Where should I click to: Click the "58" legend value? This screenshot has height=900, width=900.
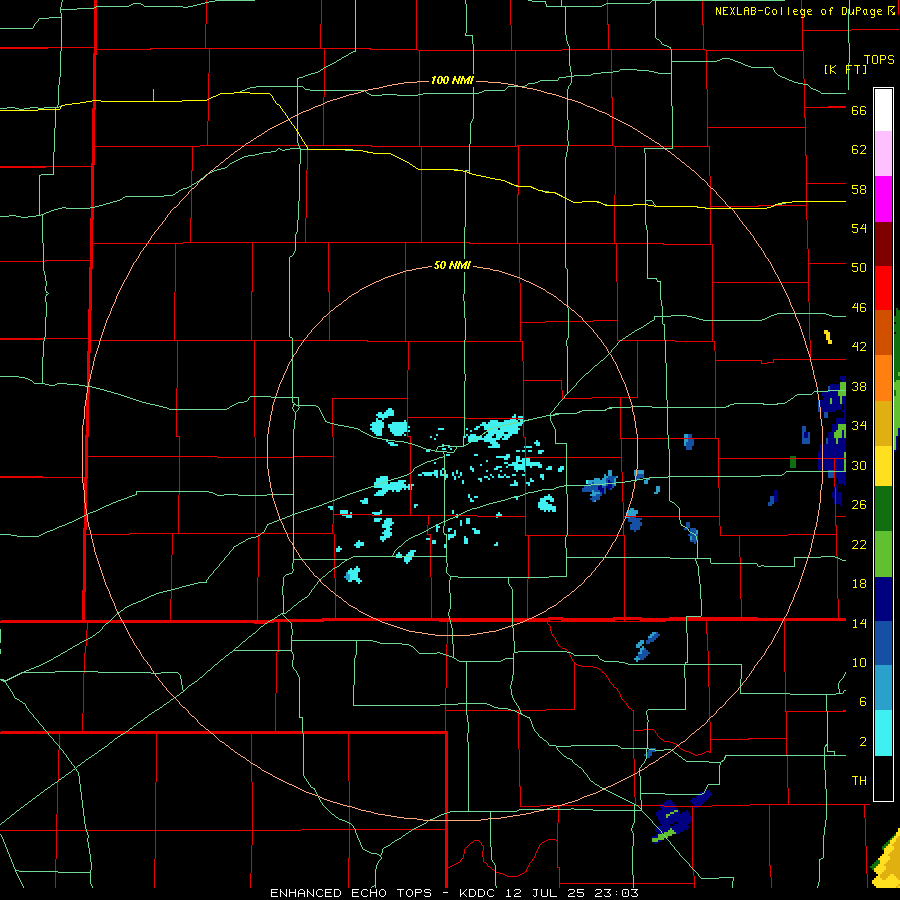click(859, 189)
